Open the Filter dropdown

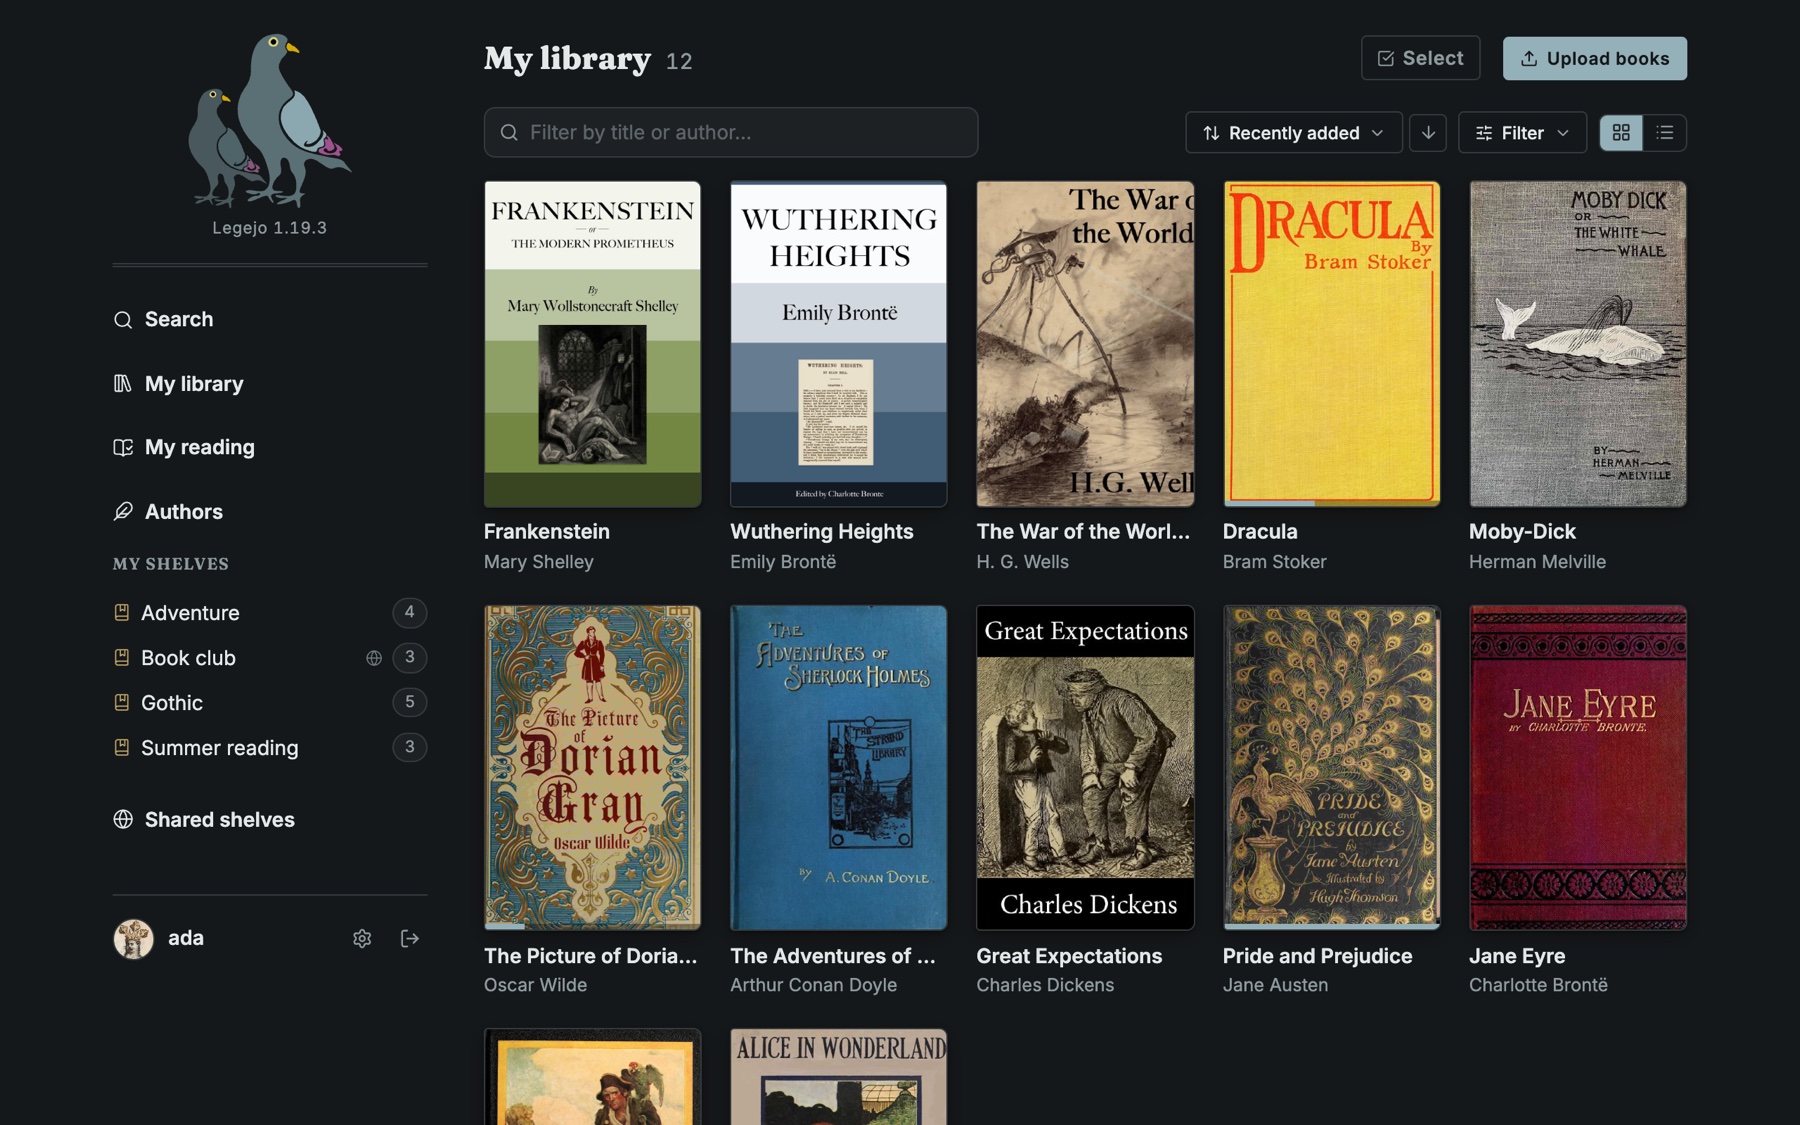click(x=1522, y=133)
